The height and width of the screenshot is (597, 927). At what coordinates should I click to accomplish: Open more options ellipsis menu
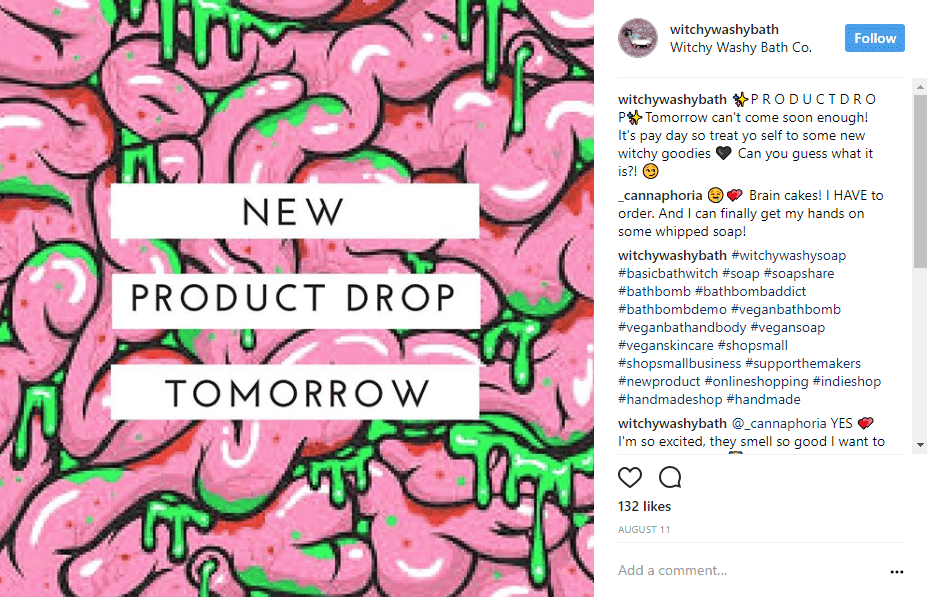point(897,572)
